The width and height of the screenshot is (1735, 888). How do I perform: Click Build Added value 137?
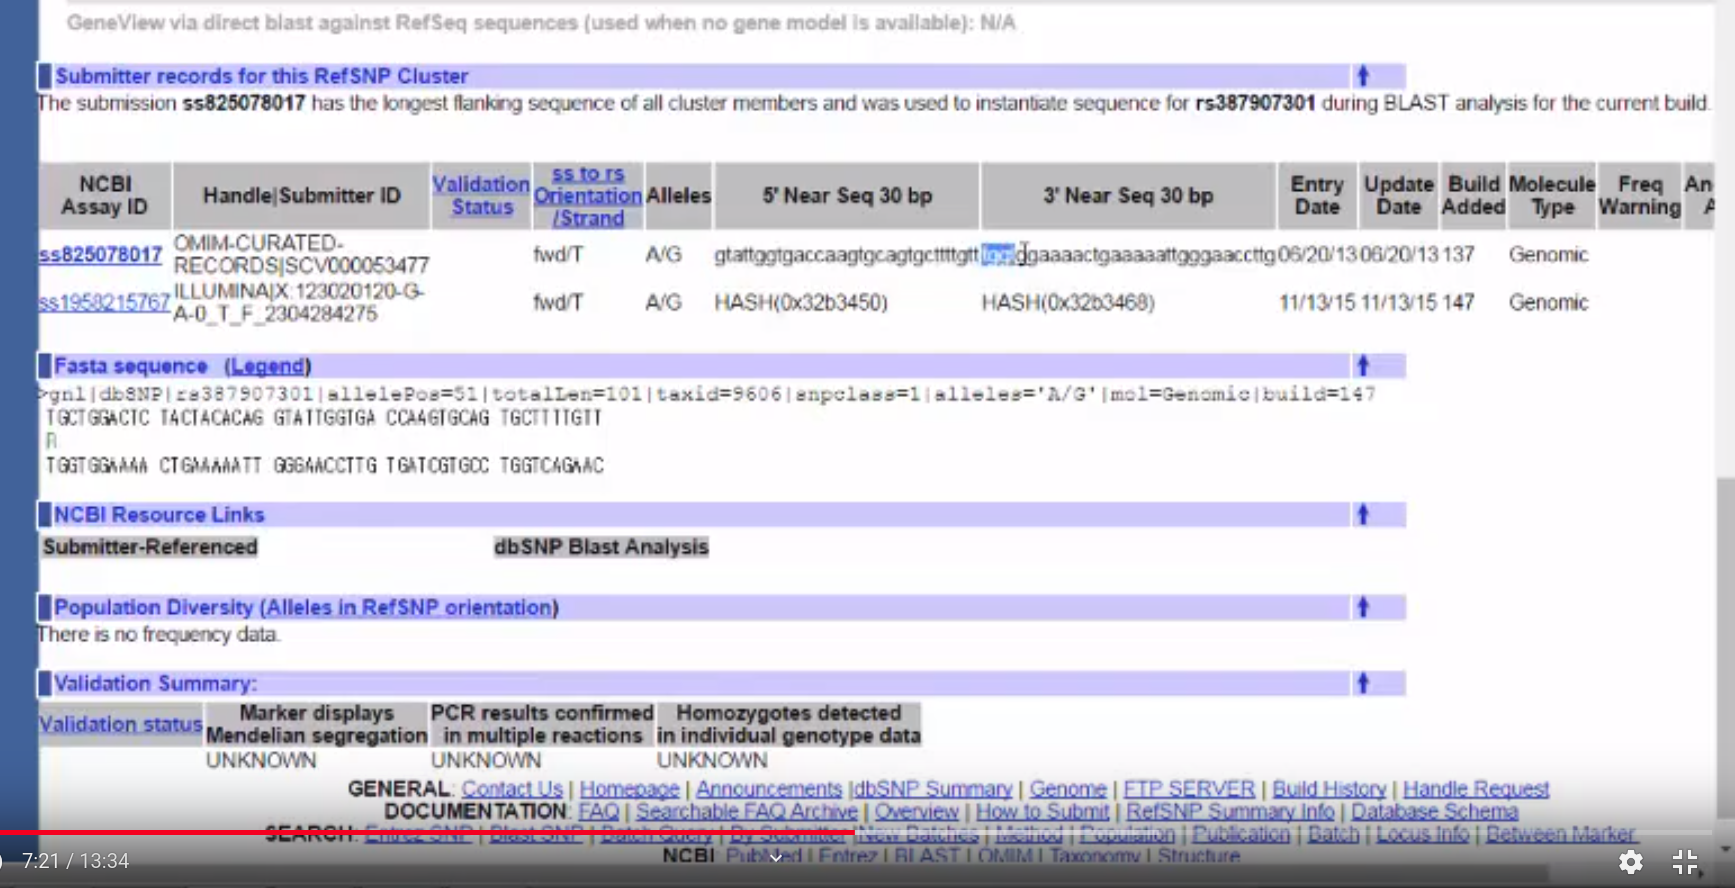[1458, 255]
